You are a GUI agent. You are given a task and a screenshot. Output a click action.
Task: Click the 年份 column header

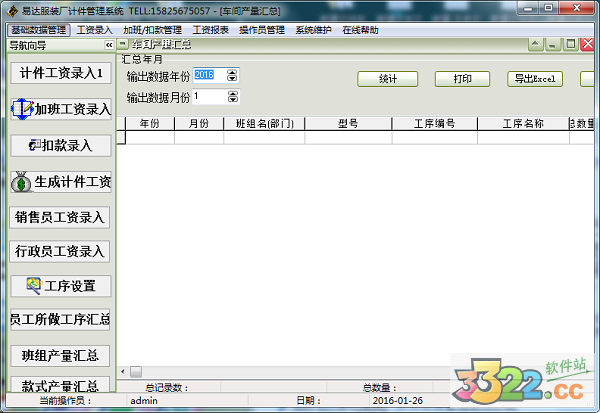(150, 123)
